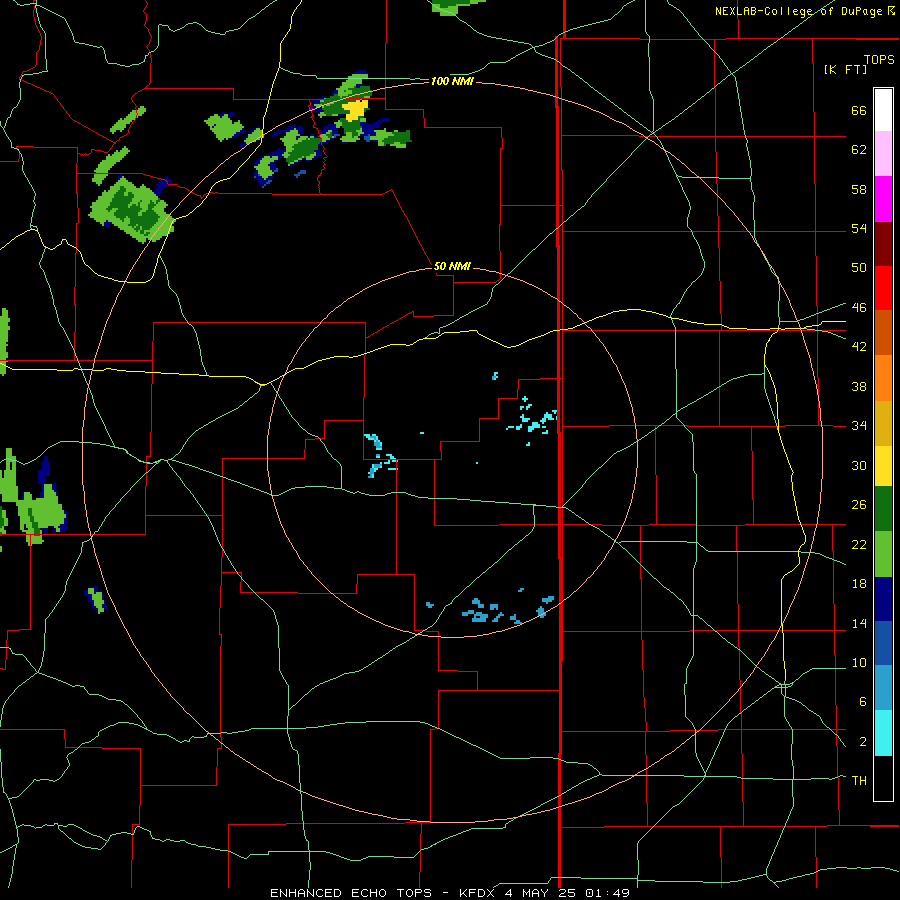
Task: Click the "50" legend value
Action: pos(859,267)
